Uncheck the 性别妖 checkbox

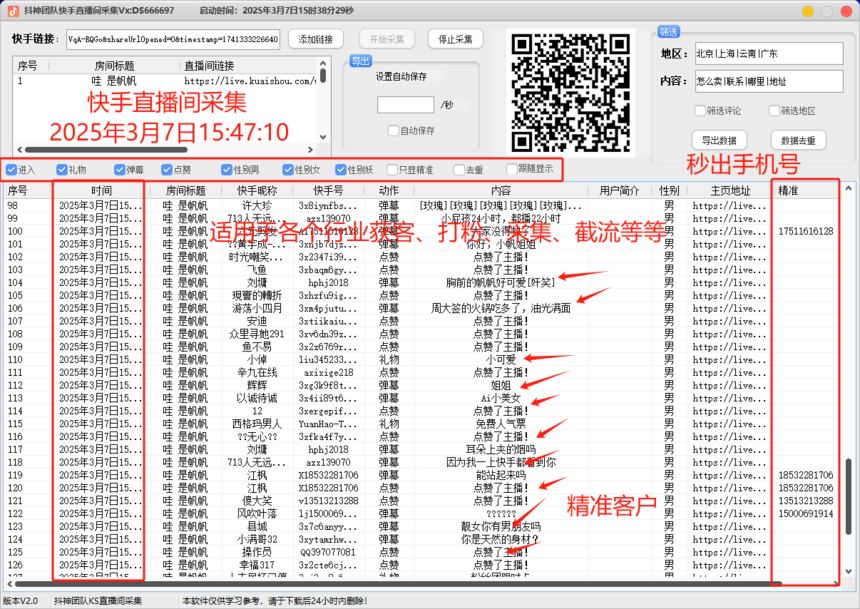tap(341, 170)
